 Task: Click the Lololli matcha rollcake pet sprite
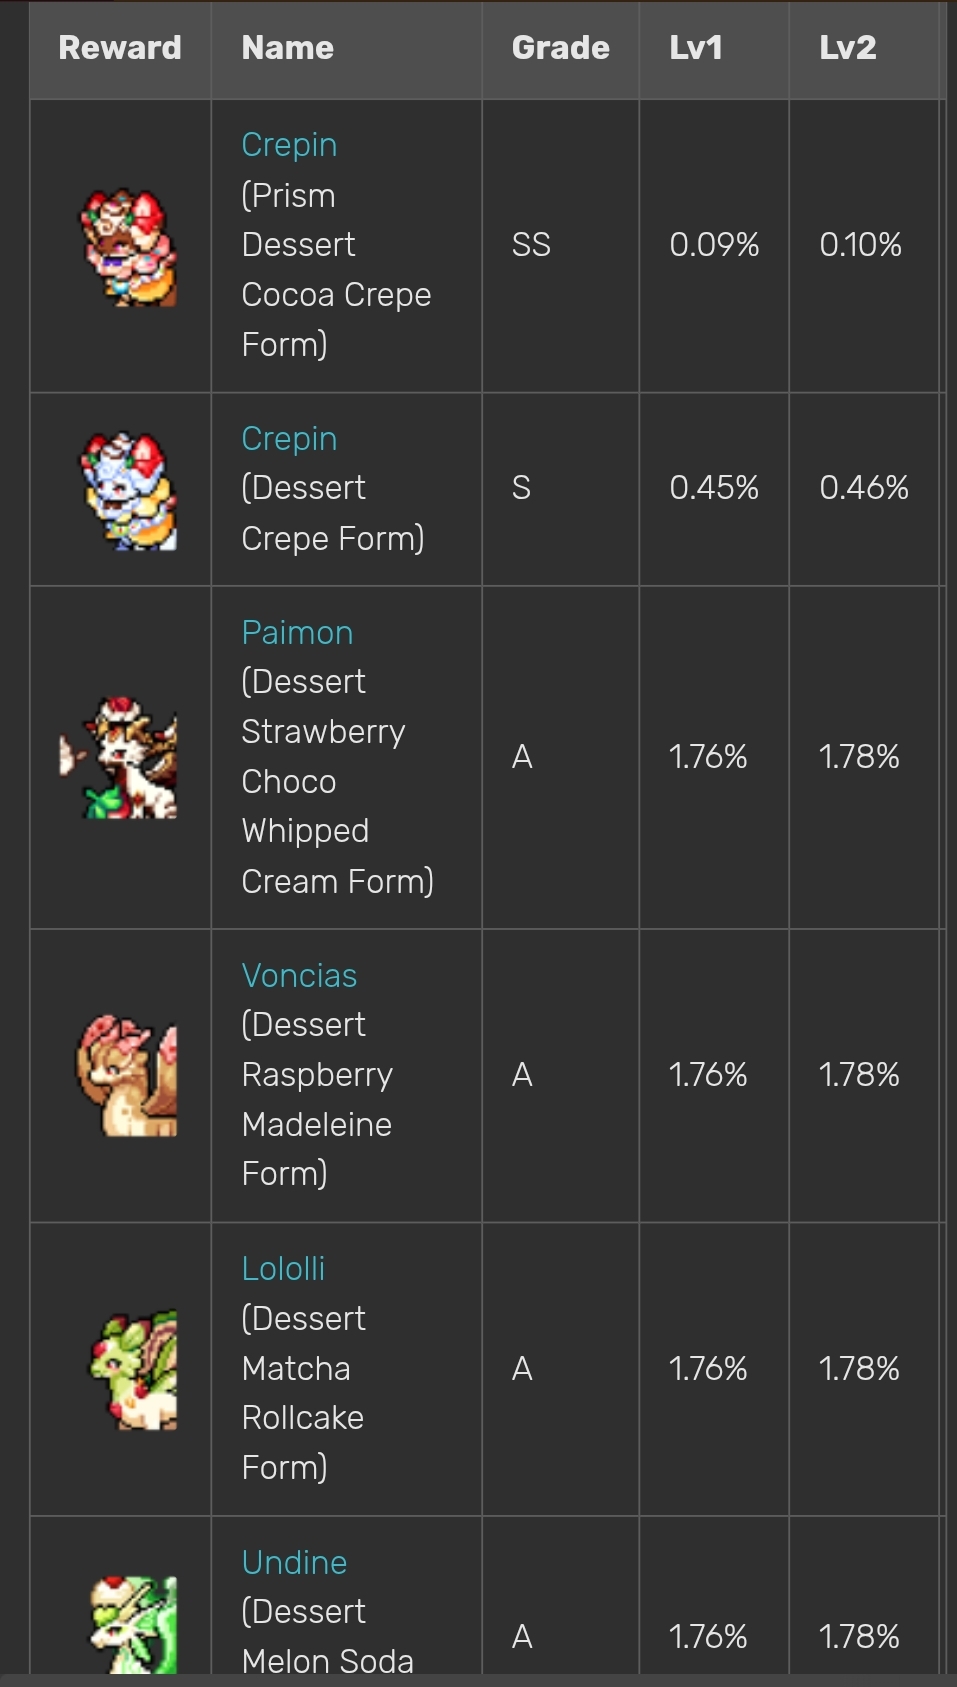coord(134,1370)
